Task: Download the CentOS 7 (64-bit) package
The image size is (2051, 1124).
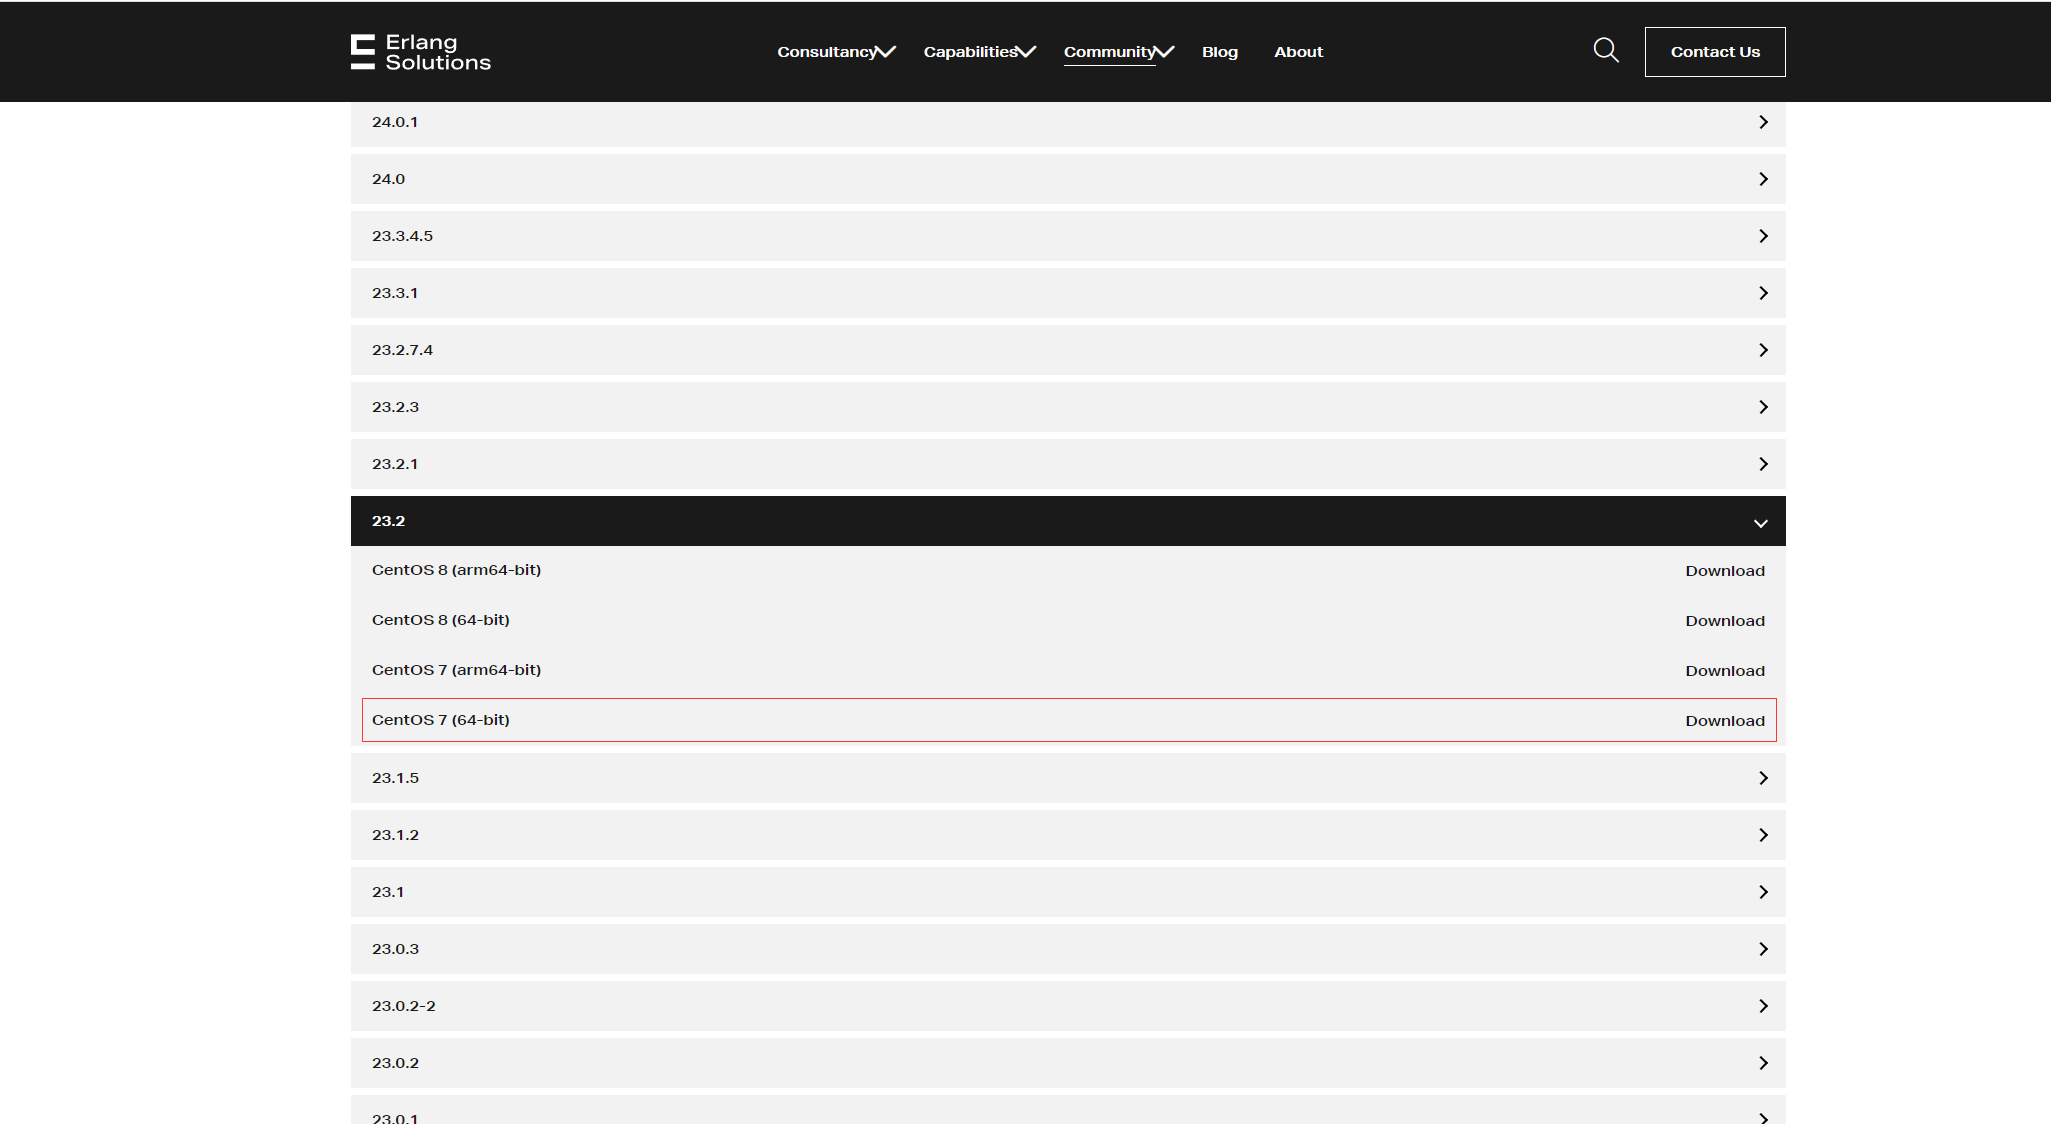Action: [x=1724, y=721]
